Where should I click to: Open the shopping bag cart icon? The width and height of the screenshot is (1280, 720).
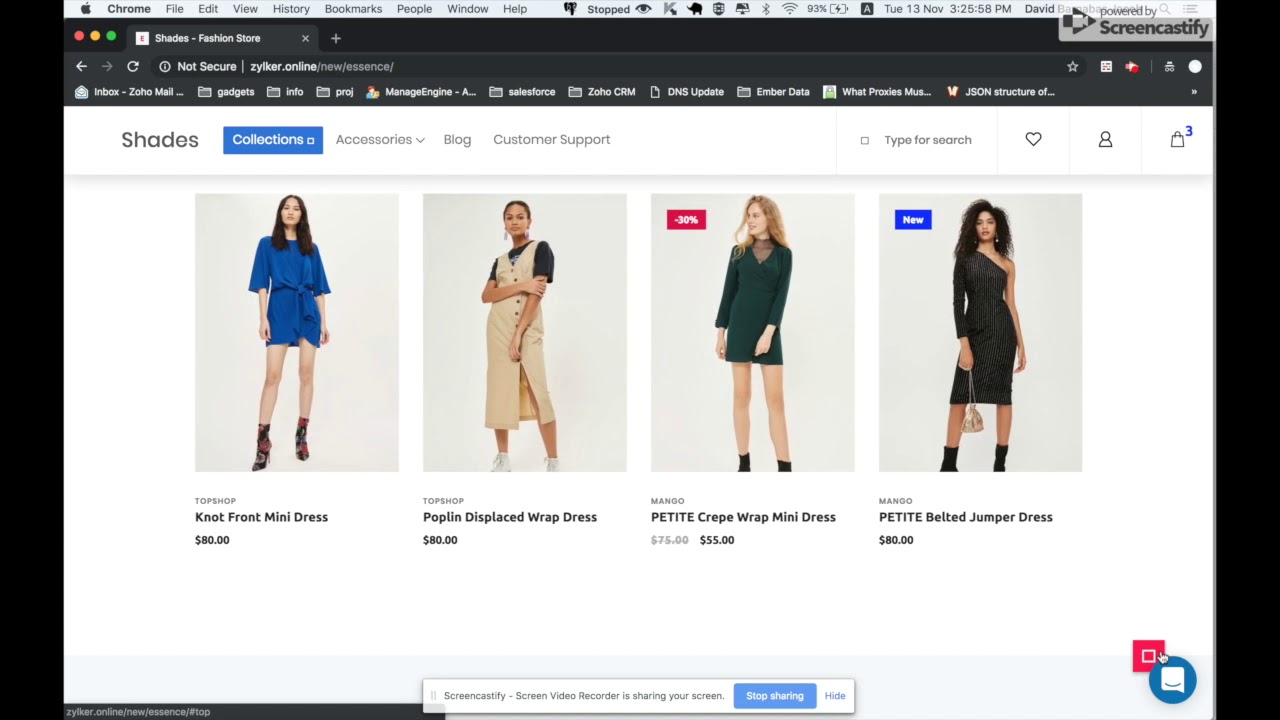(x=1178, y=140)
